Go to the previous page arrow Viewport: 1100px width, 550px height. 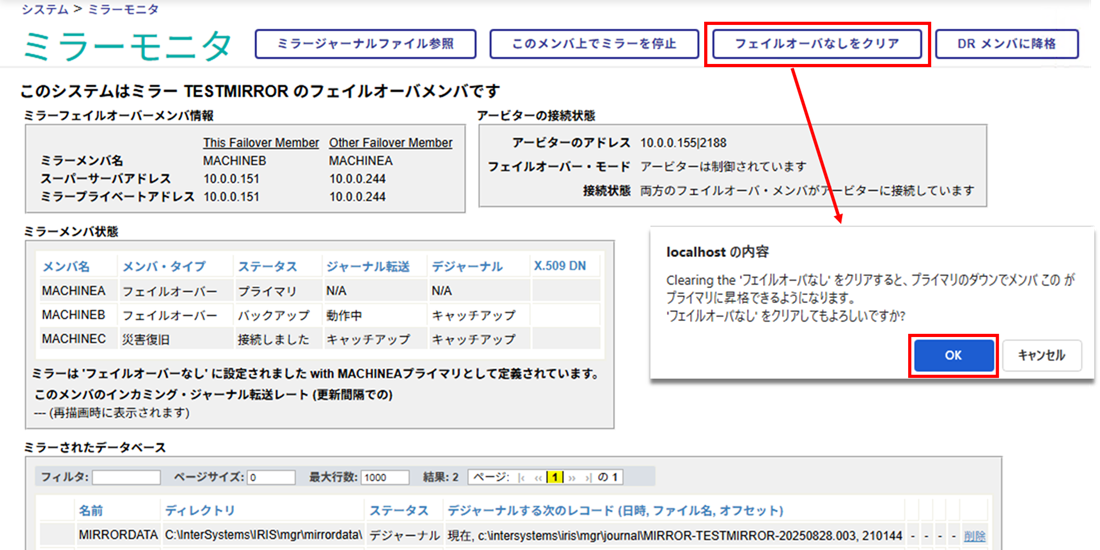point(537,478)
